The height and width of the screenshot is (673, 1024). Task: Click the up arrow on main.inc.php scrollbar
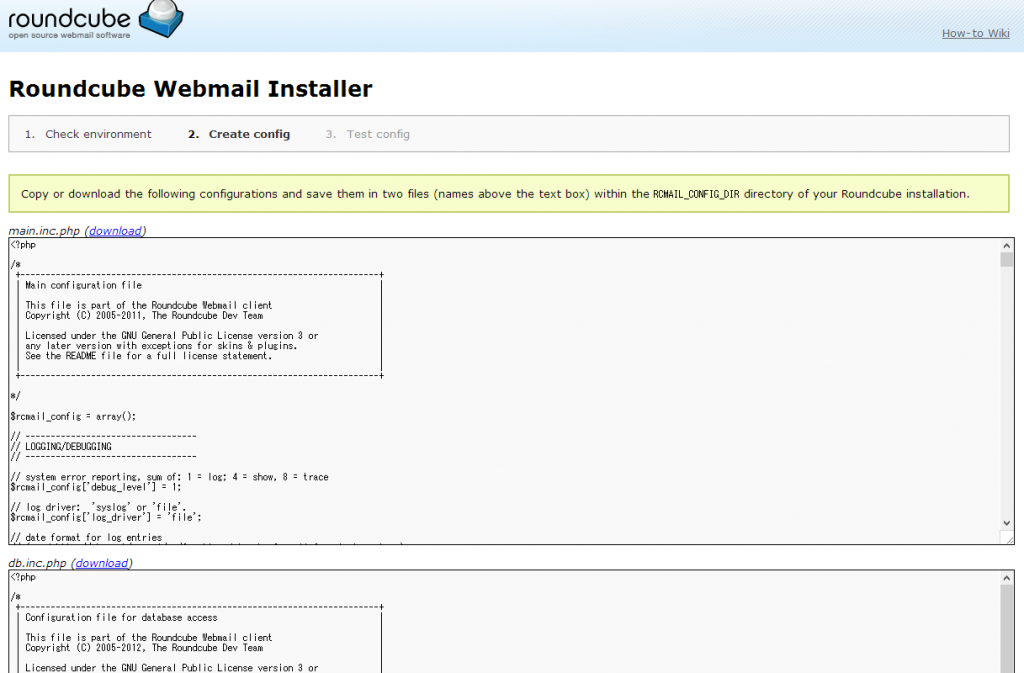click(x=1005, y=243)
